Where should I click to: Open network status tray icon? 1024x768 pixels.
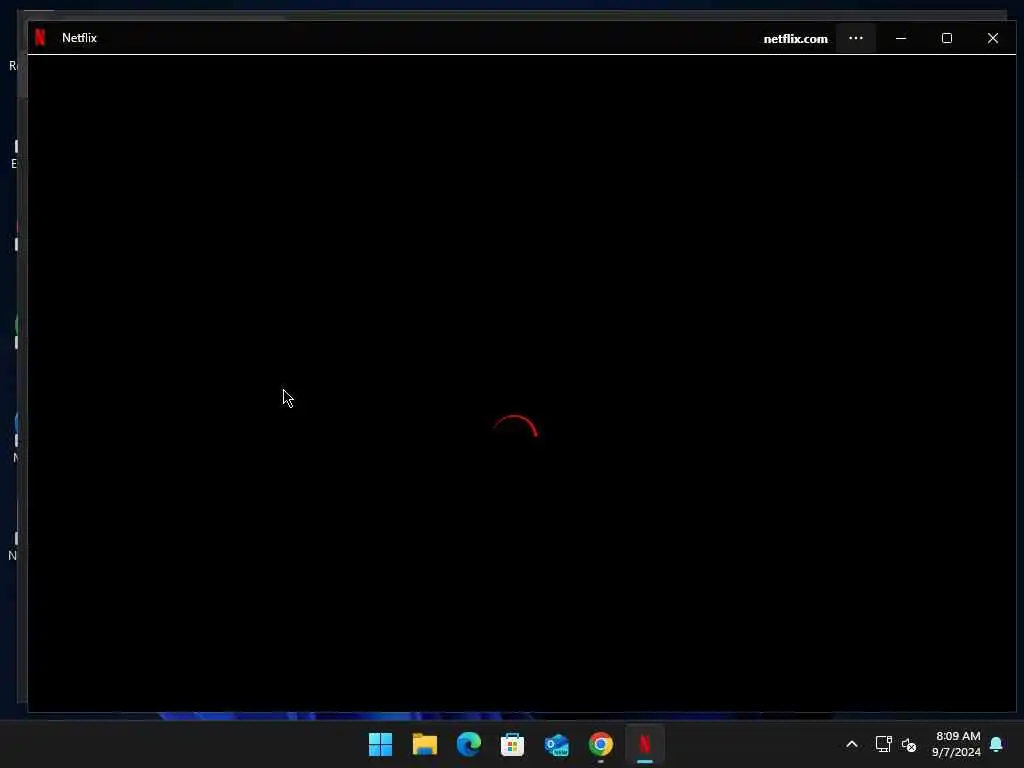pyautogui.click(x=884, y=744)
